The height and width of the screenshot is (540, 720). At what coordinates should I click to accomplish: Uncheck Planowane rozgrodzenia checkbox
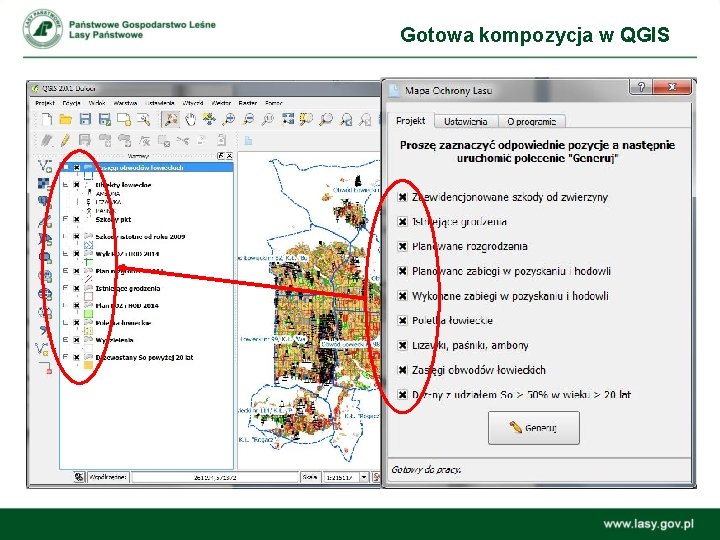click(x=402, y=246)
